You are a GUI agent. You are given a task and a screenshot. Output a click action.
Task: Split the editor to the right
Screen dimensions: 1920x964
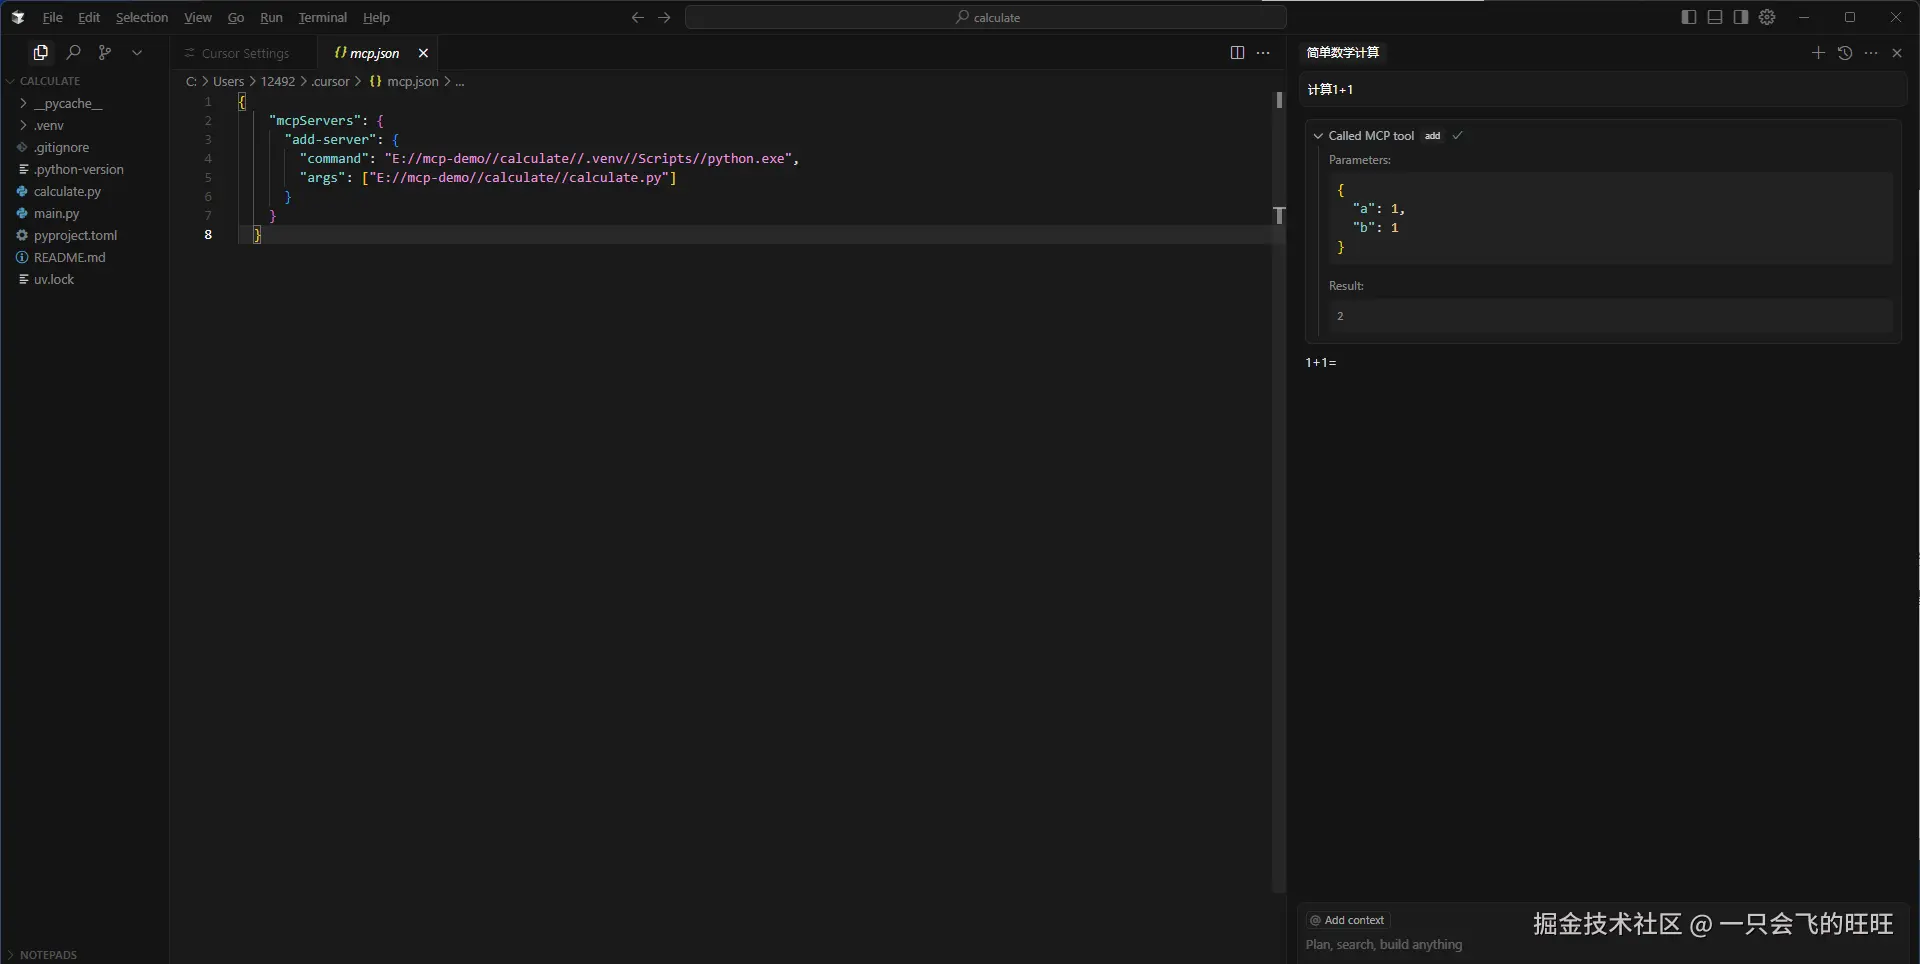point(1237,53)
